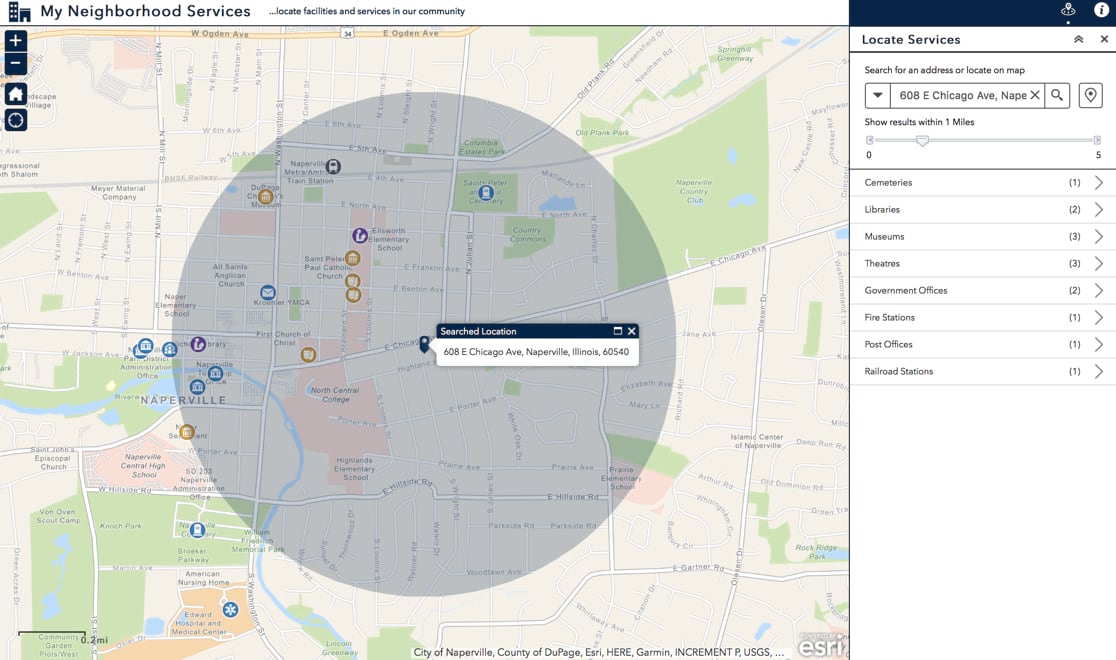Zoom in on the map
Viewport: 1116px width, 660px height.
(x=16, y=41)
